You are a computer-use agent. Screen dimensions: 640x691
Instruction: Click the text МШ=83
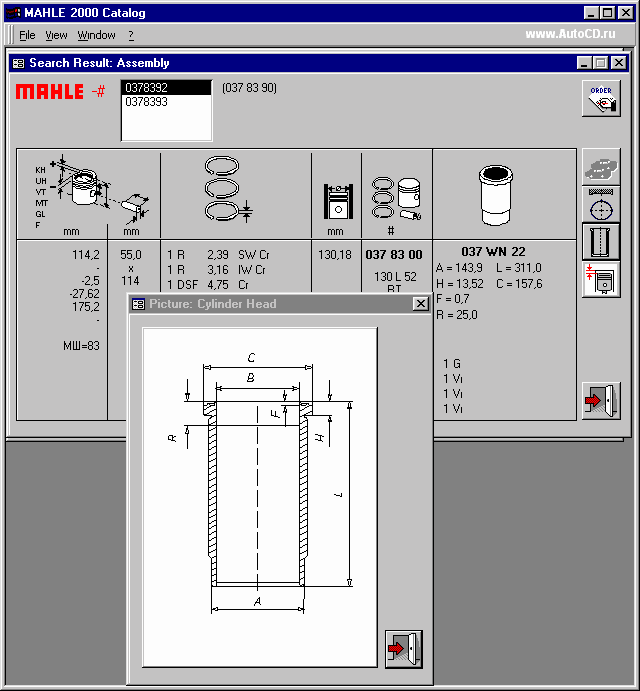(82, 346)
